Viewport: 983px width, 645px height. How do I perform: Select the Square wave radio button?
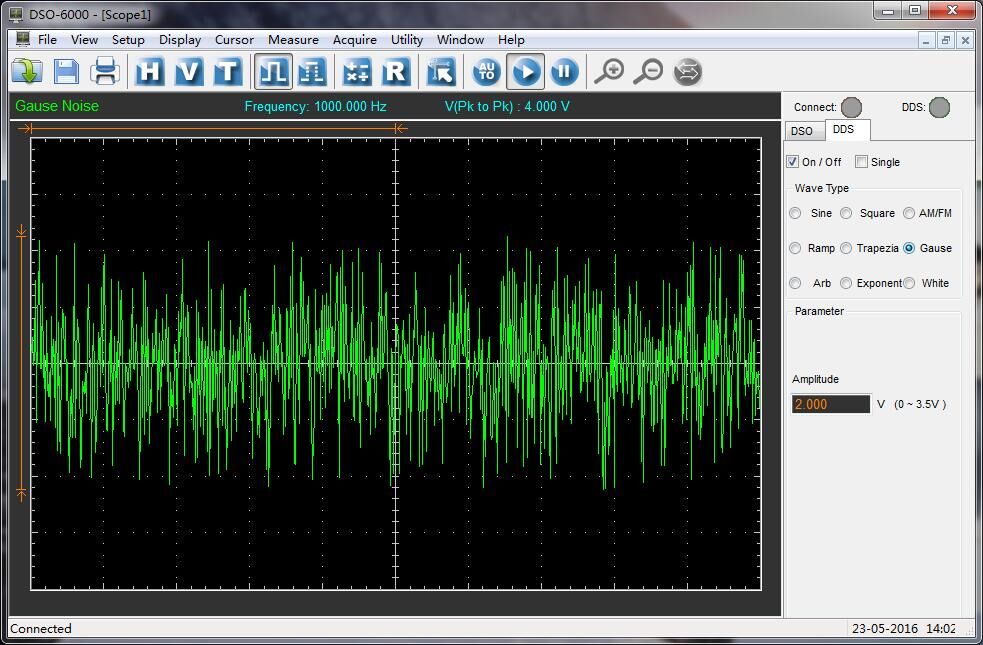(x=847, y=213)
